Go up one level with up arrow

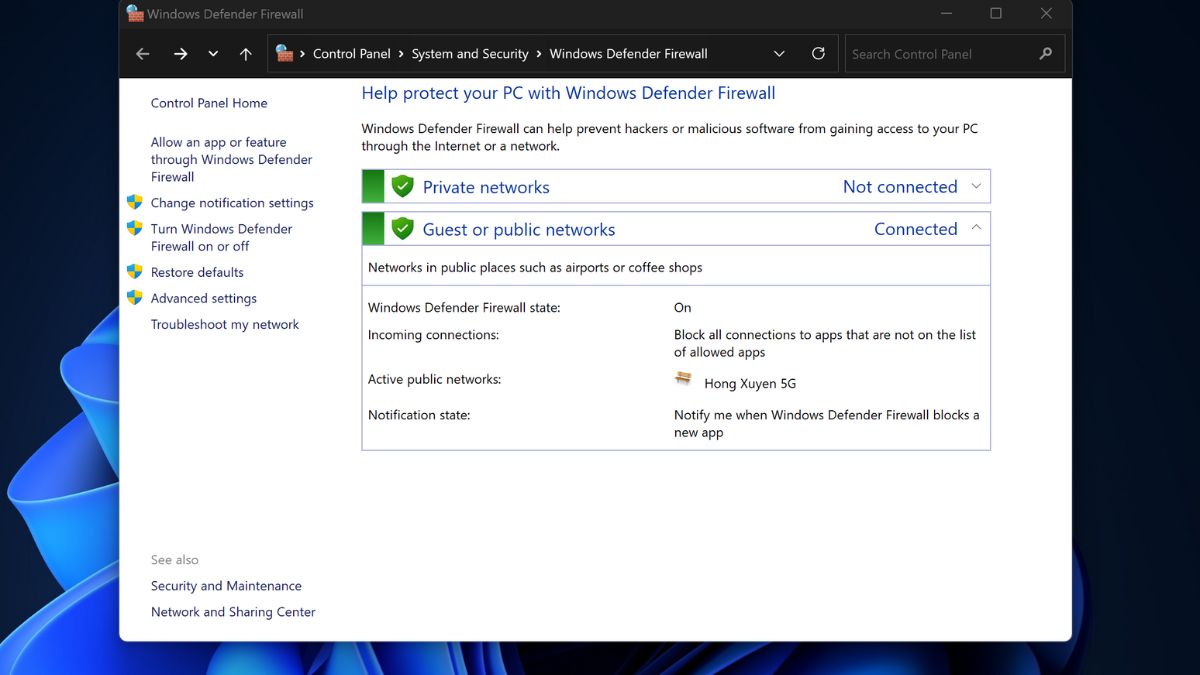coord(246,54)
